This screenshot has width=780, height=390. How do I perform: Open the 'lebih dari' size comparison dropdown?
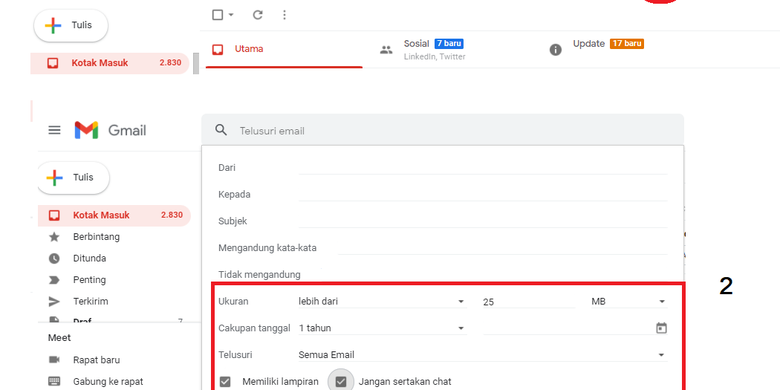[x=382, y=301]
